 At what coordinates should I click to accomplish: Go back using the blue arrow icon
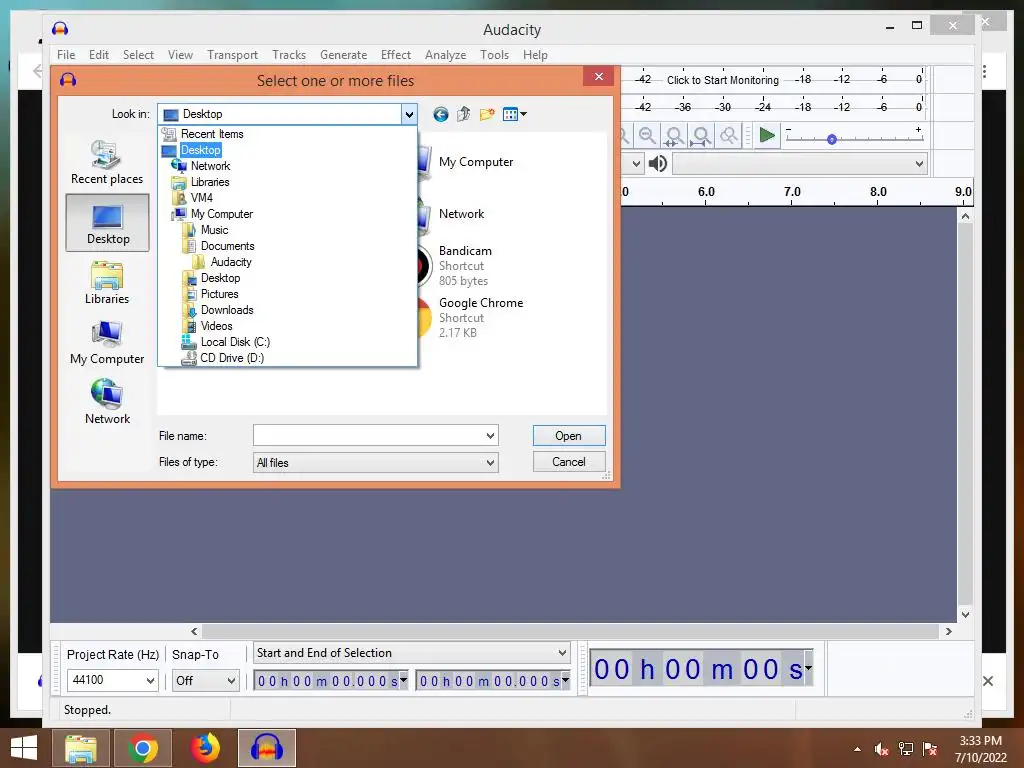[x=441, y=115]
